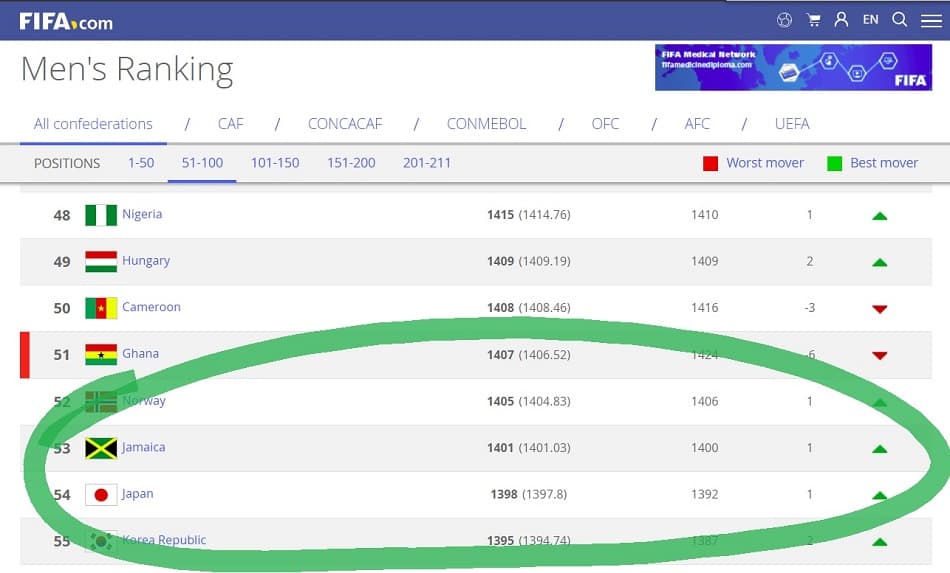950x573 pixels.
Task: Show positions 101-150
Action: coord(275,163)
